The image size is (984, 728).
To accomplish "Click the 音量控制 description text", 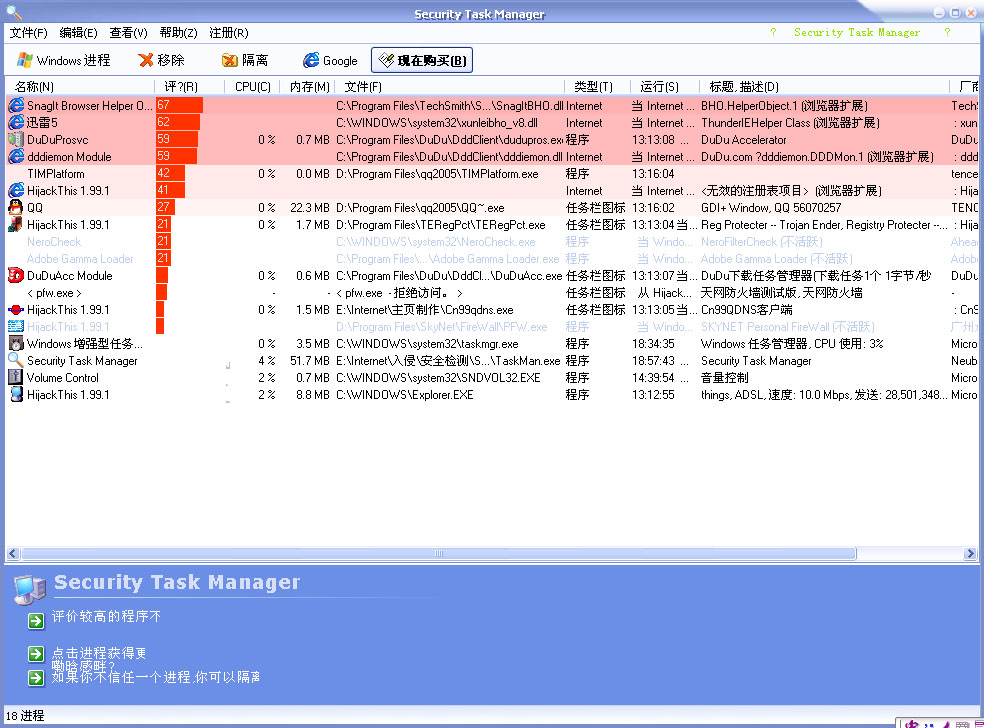I will coord(724,378).
